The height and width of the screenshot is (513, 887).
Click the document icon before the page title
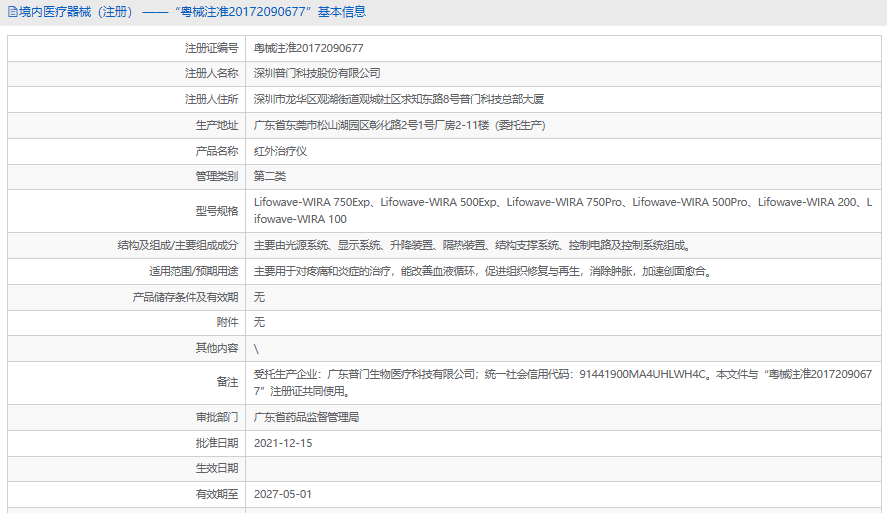click(x=12, y=12)
